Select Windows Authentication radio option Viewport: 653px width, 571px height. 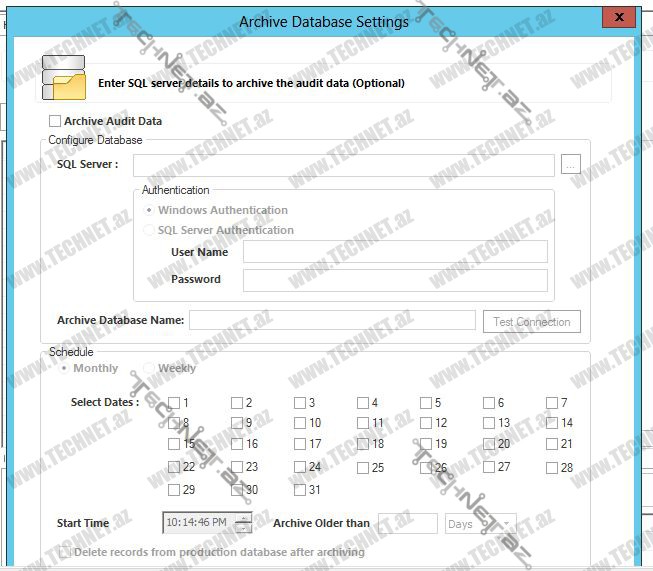(150, 211)
